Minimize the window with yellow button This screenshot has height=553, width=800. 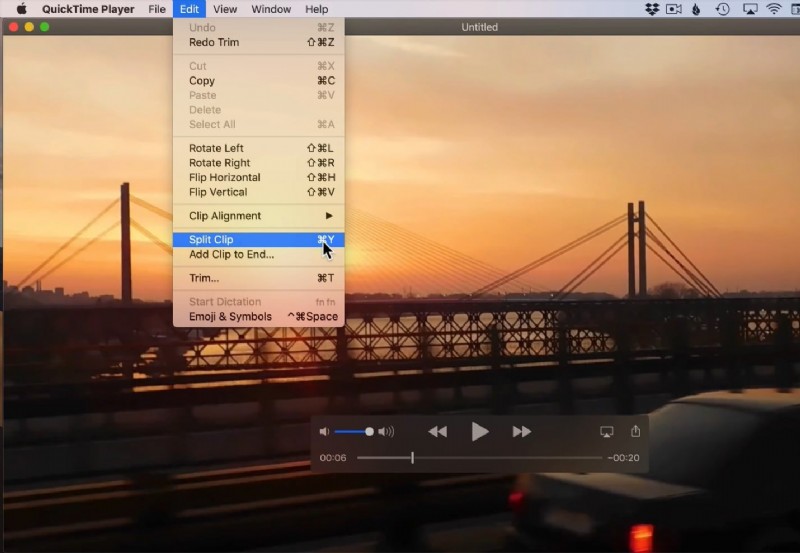29,27
